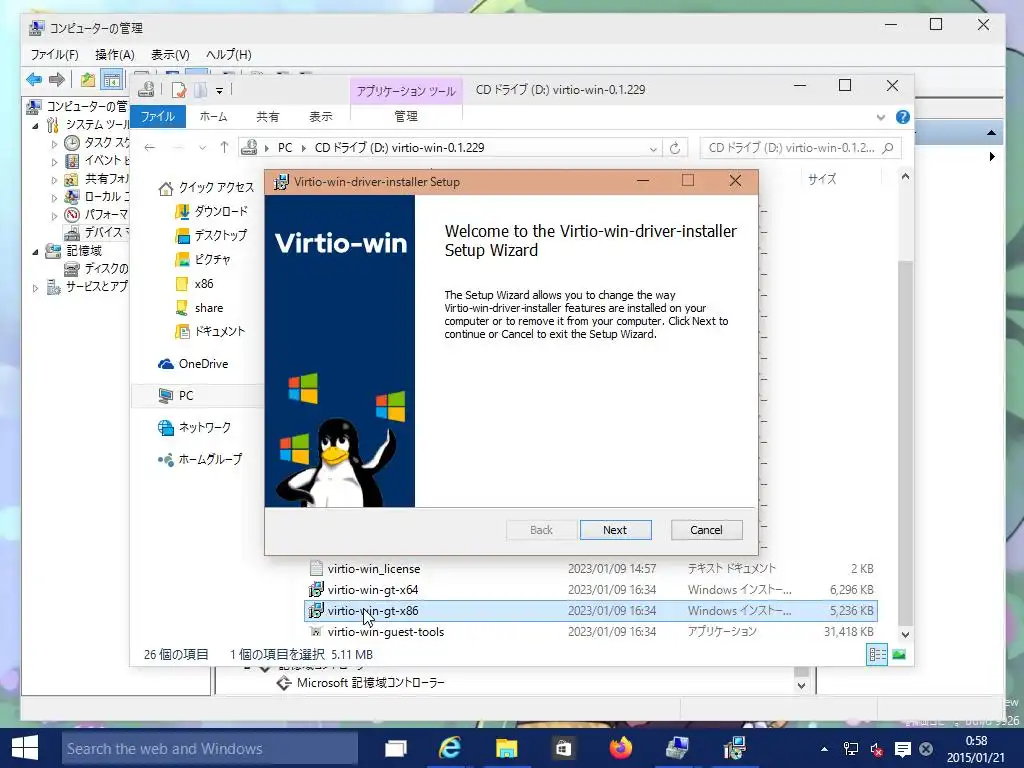This screenshot has width=1024, height=768.
Task: Click the properties icon in Explorer quick access toolbar
Action: (x=179, y=89)
